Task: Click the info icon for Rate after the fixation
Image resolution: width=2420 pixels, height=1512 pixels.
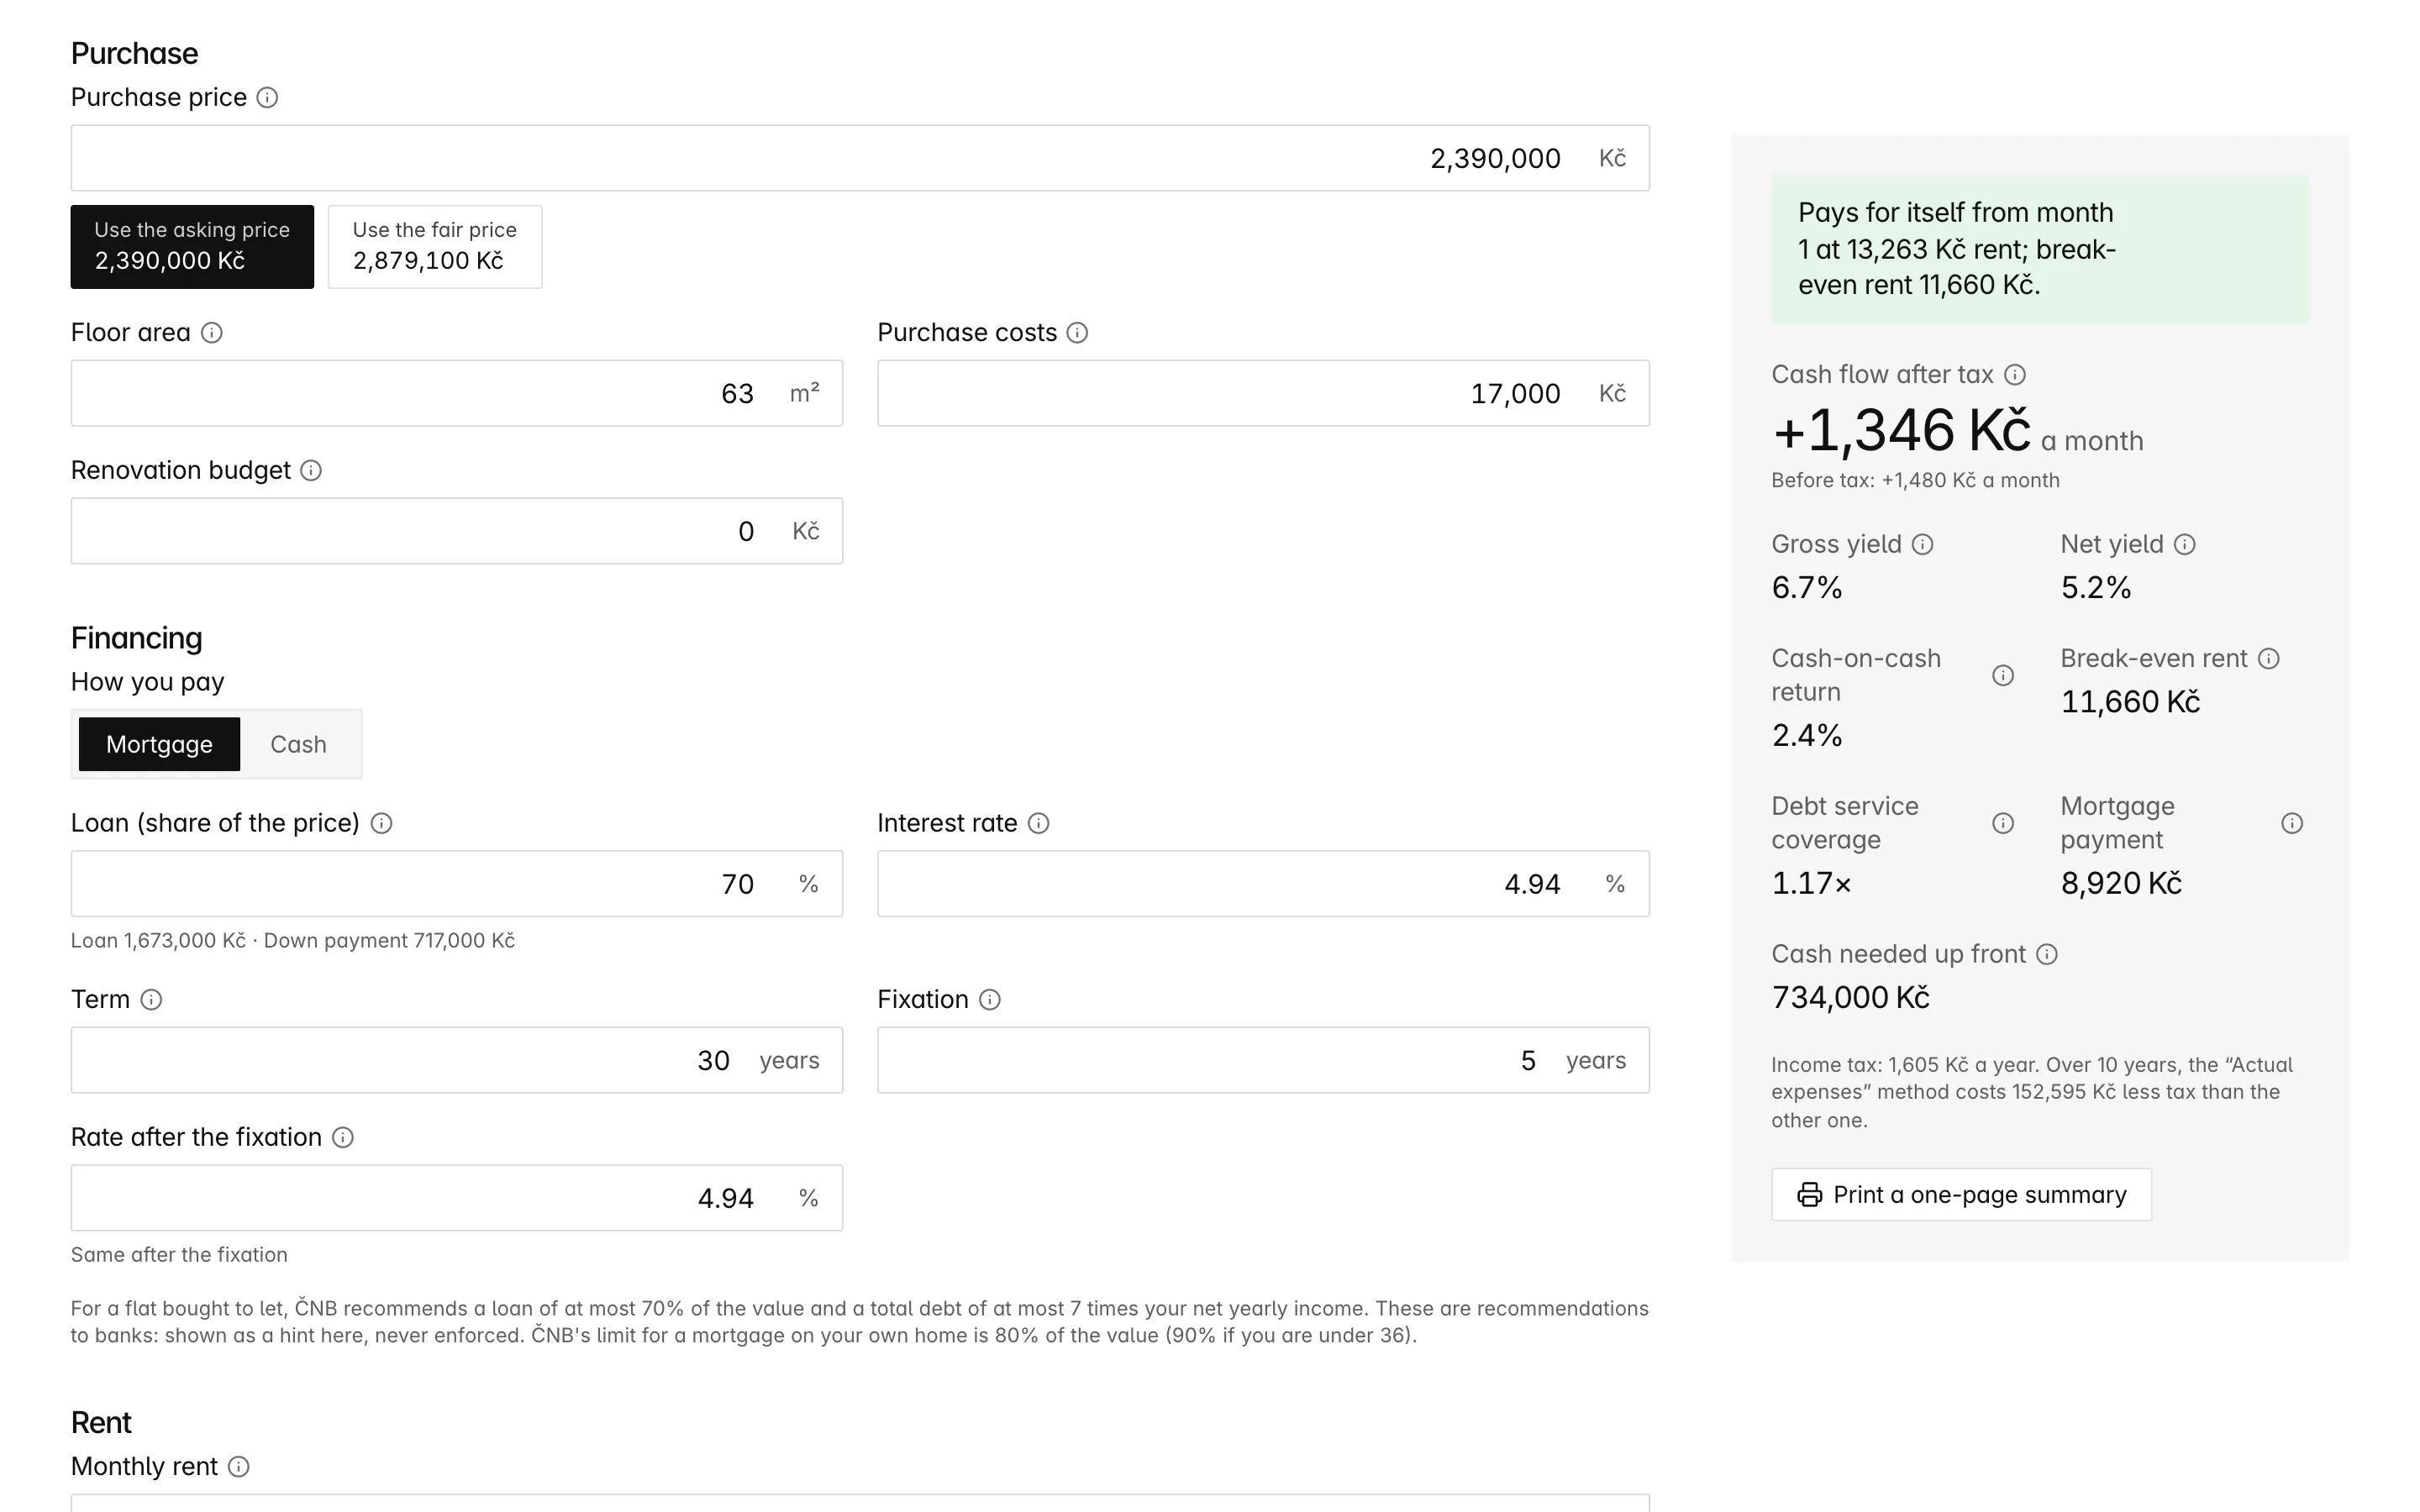Action: [343, 1137]
